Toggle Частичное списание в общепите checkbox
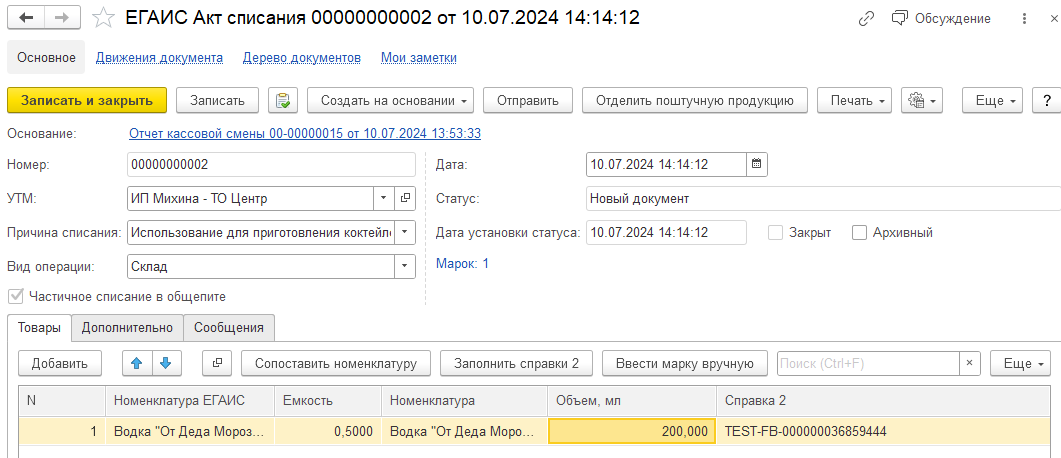 pyautogui.click(x=15, y=297)
